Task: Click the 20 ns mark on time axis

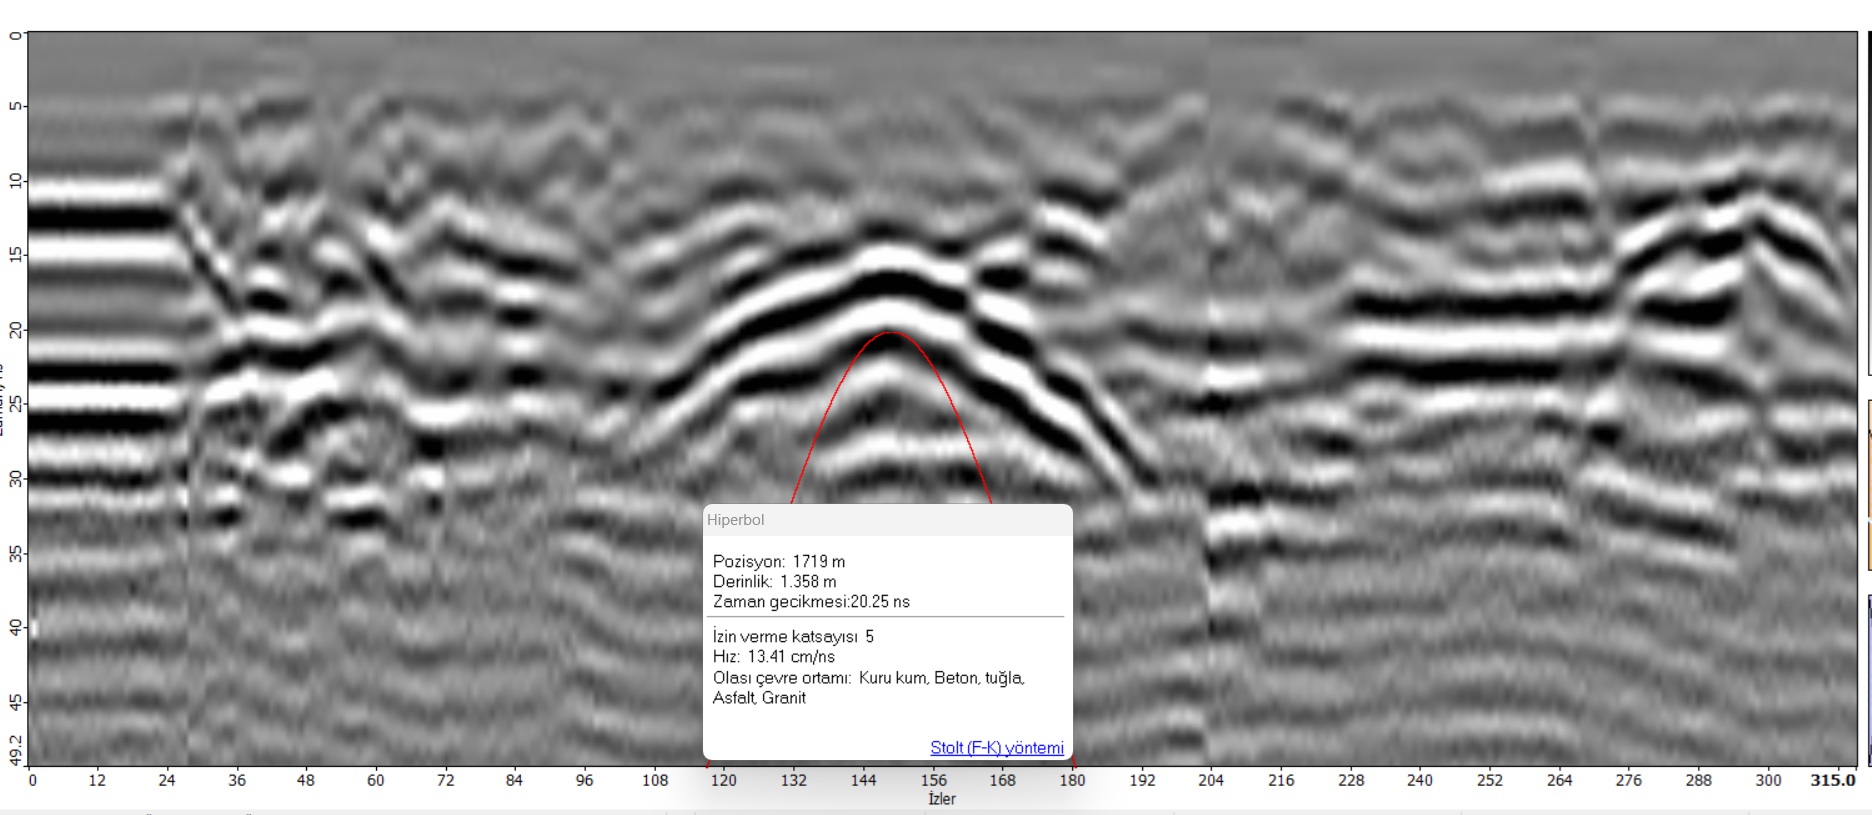Action: click(x=16, y=330)
